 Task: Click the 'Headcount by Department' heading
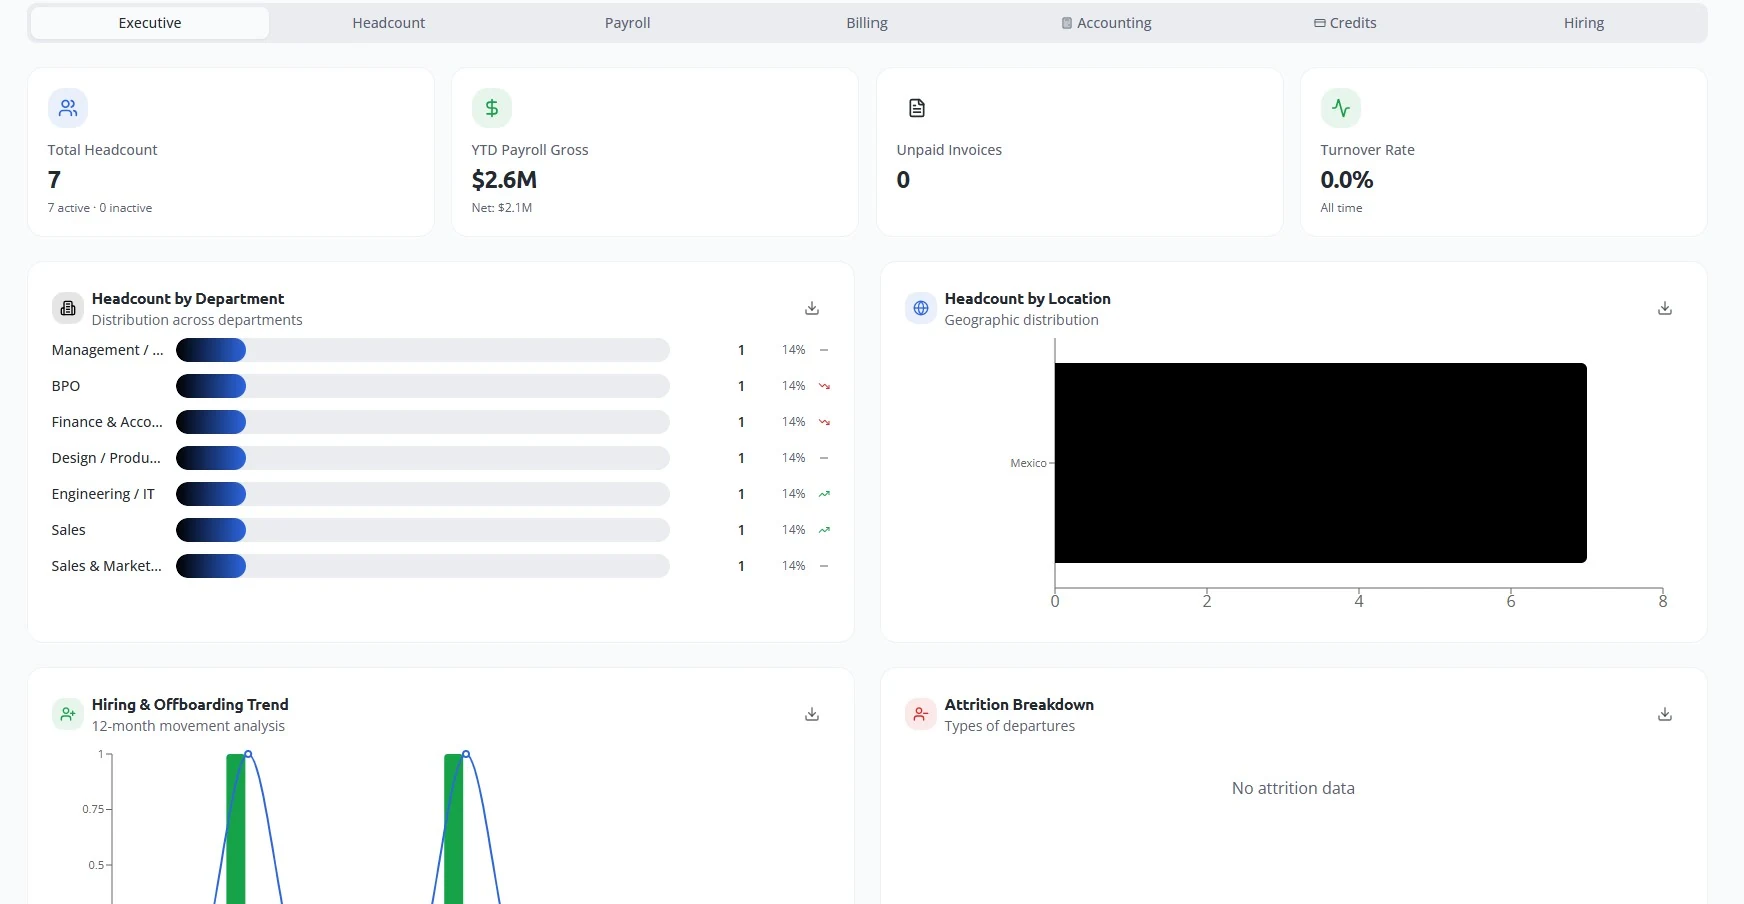tap(188, 299)
